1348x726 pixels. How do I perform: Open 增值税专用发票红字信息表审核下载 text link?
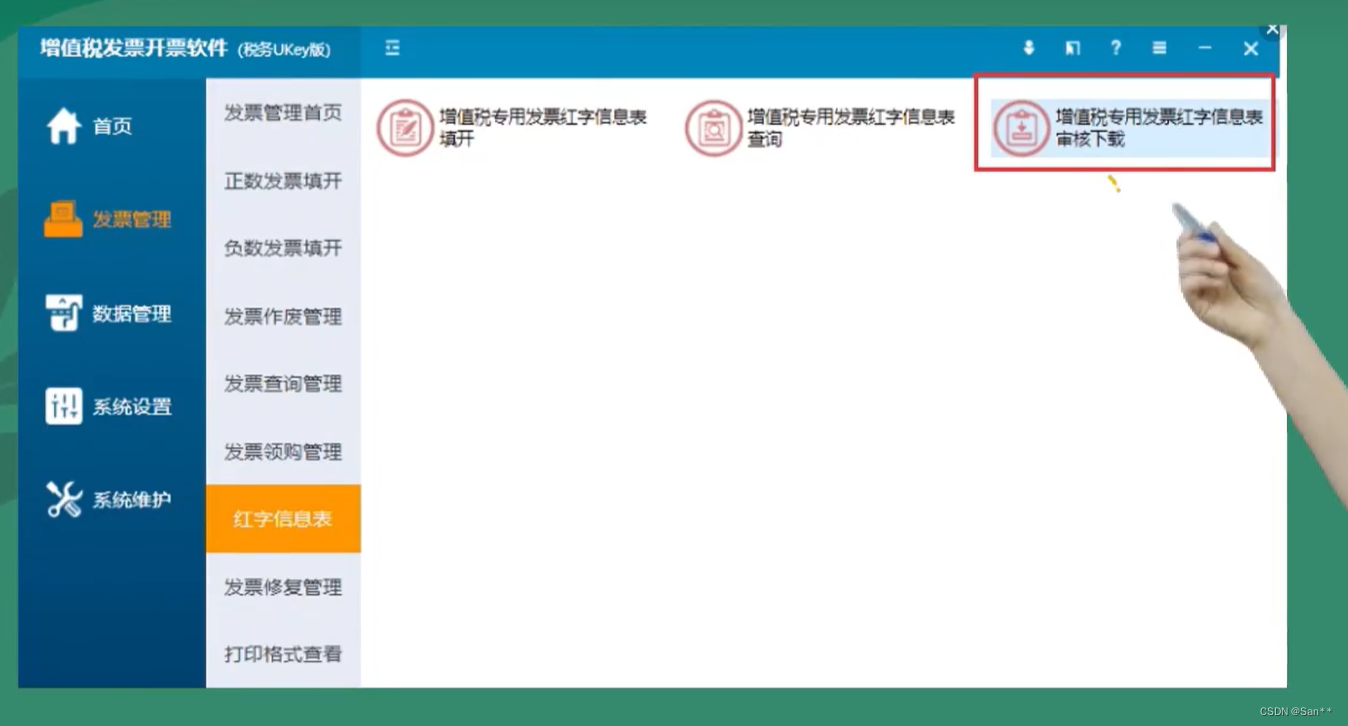1159,128
